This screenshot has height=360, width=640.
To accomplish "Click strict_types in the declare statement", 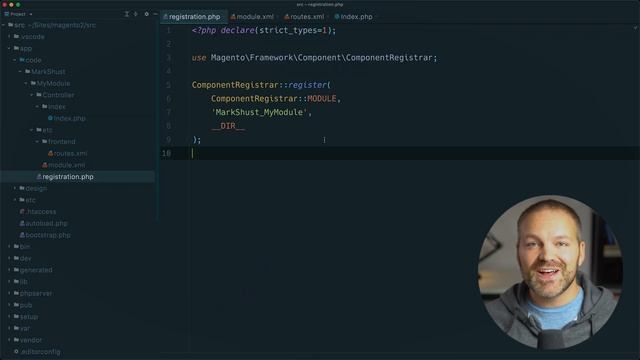I will pos(288,31).
